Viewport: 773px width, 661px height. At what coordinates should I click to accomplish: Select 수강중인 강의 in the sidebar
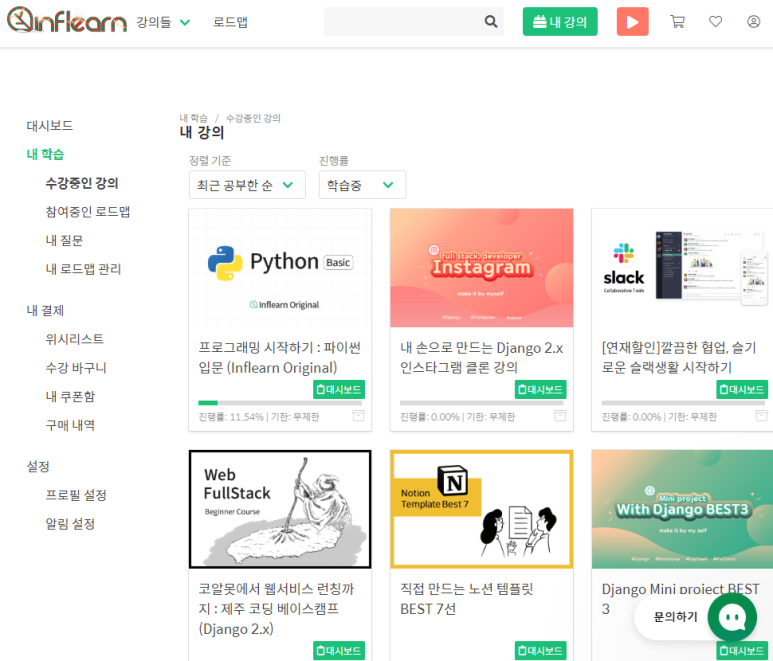point(82,183)
